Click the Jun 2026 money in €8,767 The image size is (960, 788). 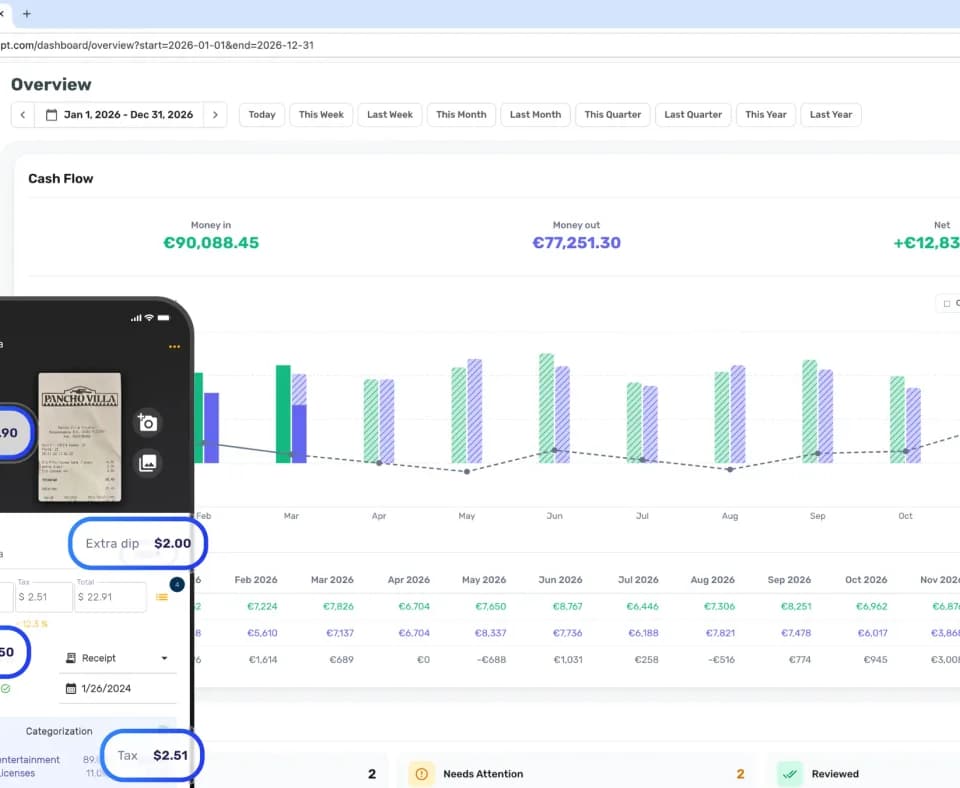[568, 607]
